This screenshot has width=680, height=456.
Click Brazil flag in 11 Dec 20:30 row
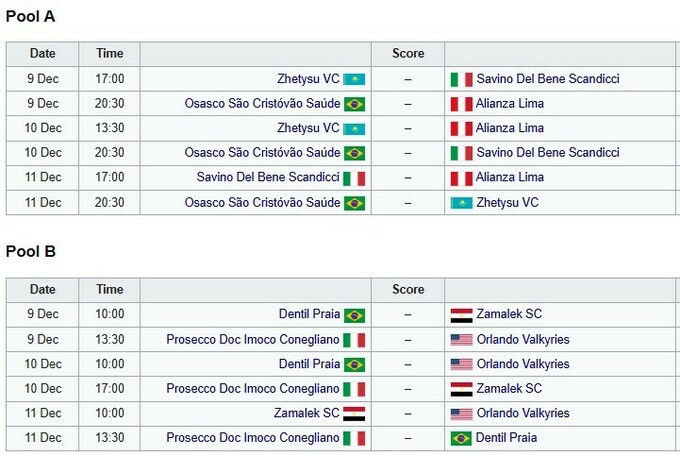(354, 203)
